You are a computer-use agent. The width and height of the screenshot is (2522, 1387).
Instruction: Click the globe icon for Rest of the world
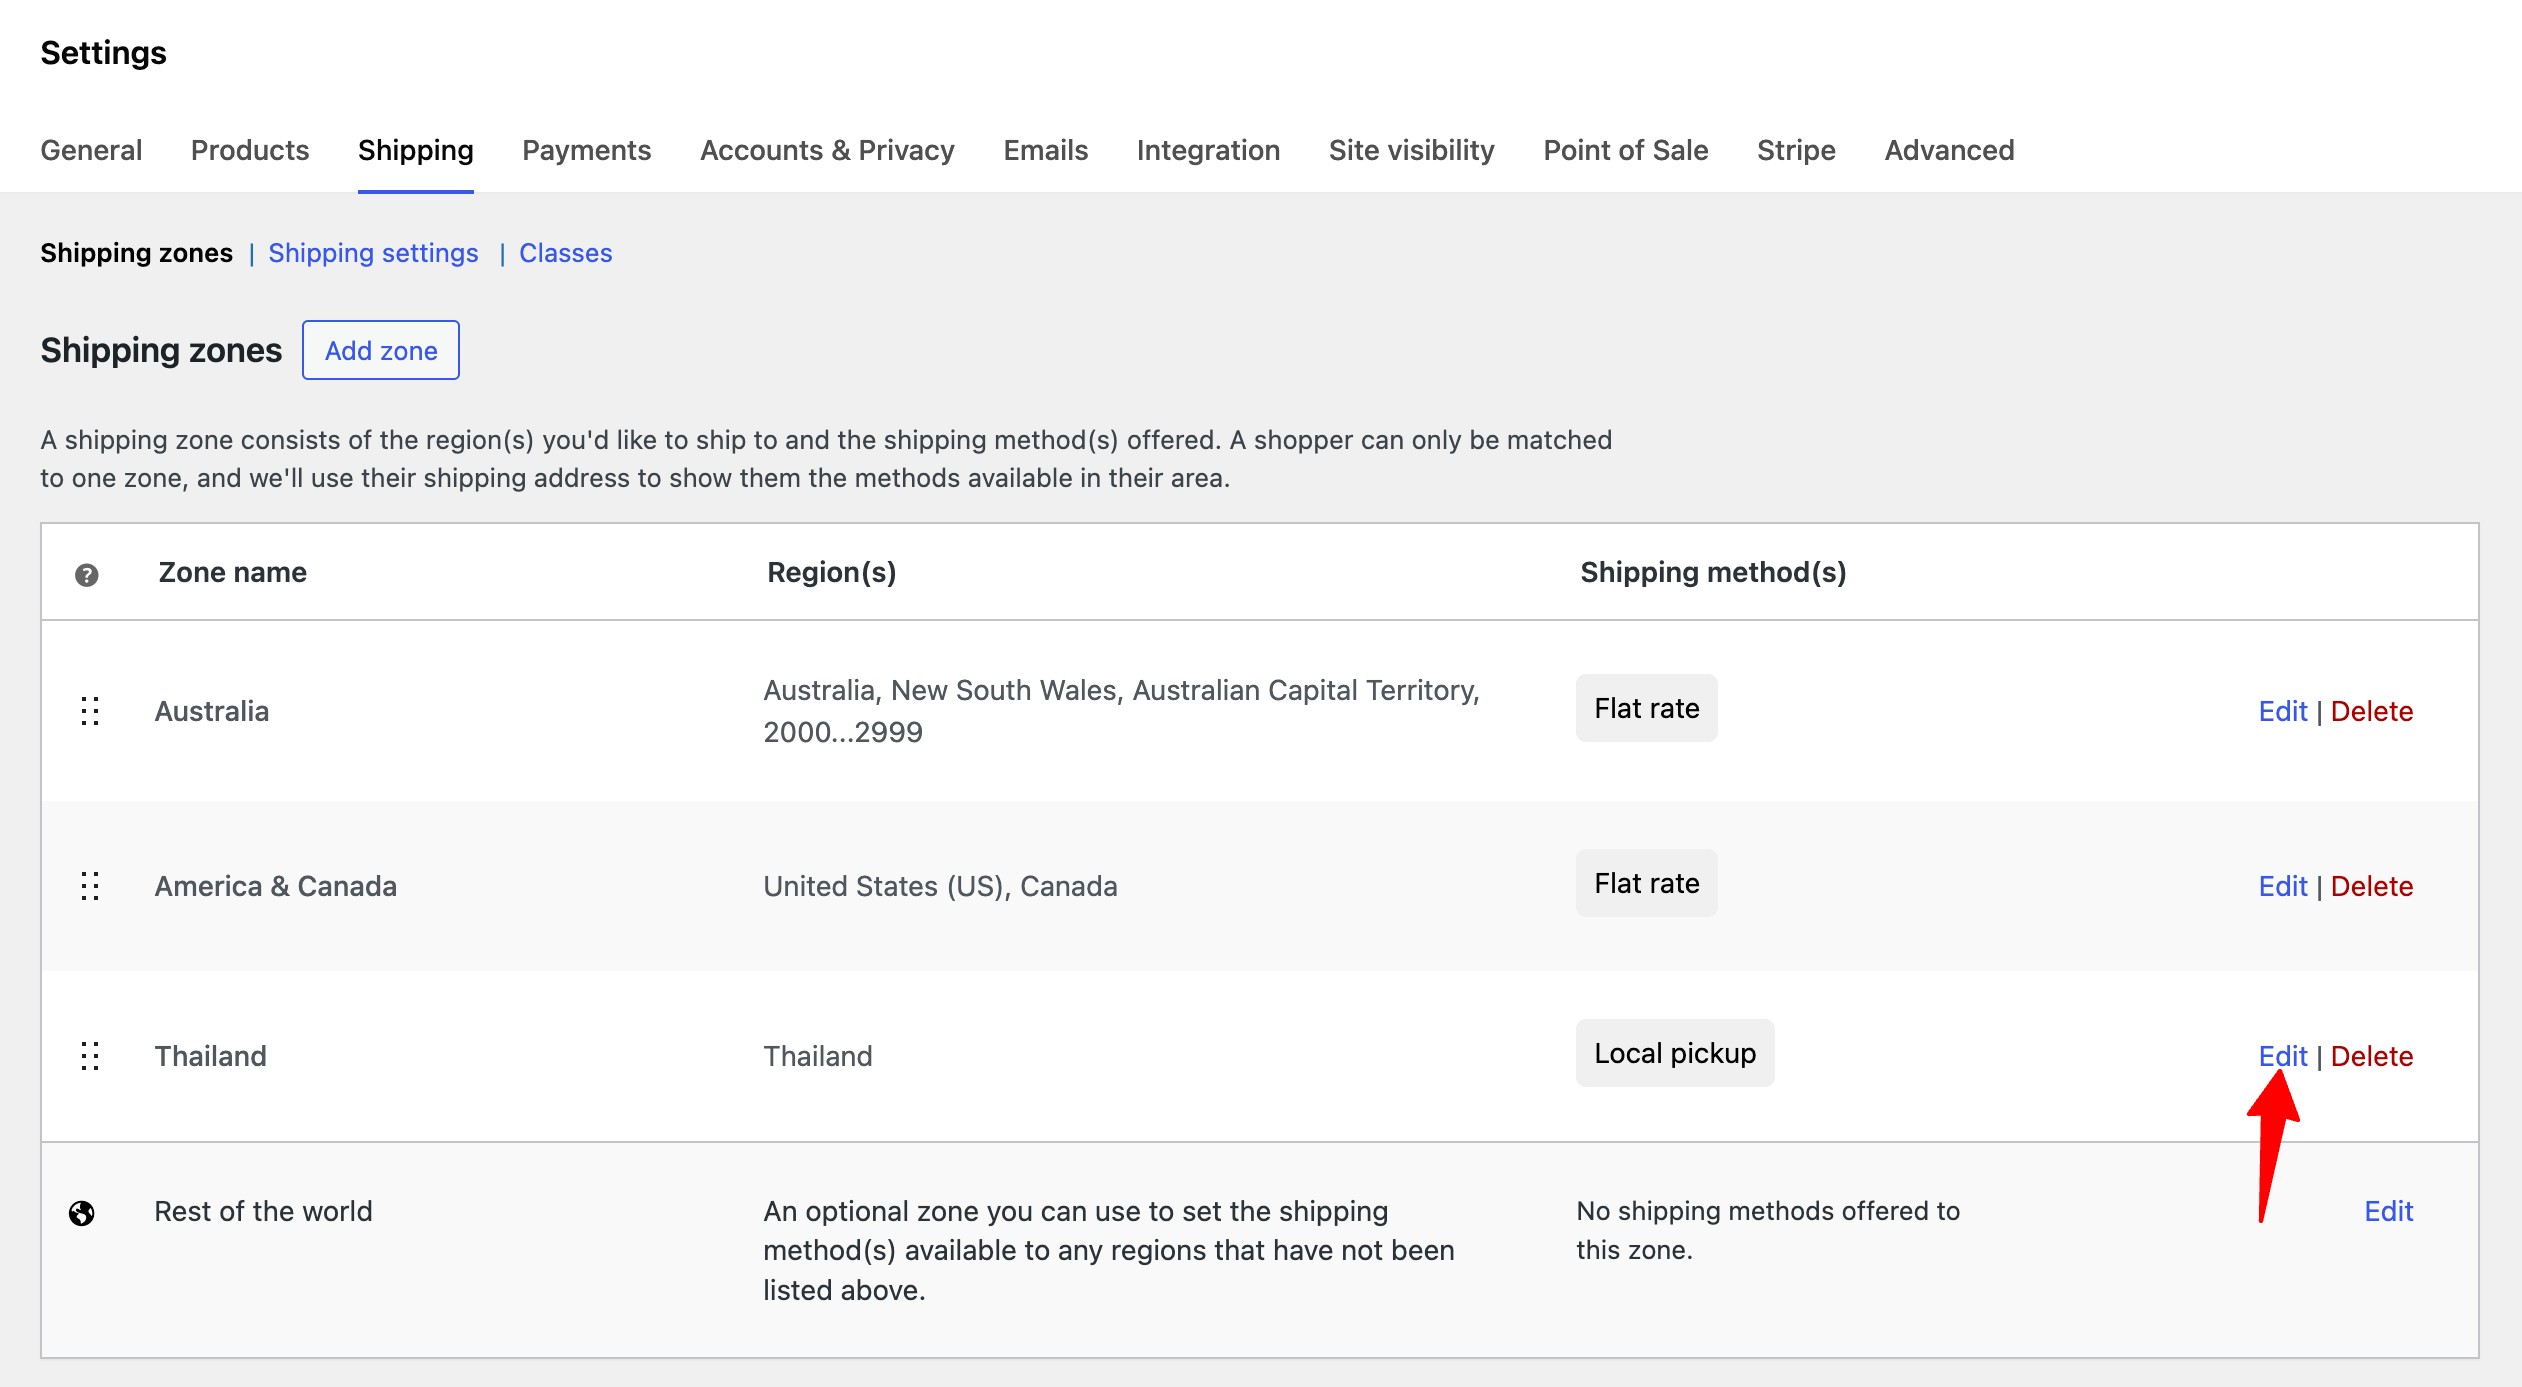(81, 1212)
